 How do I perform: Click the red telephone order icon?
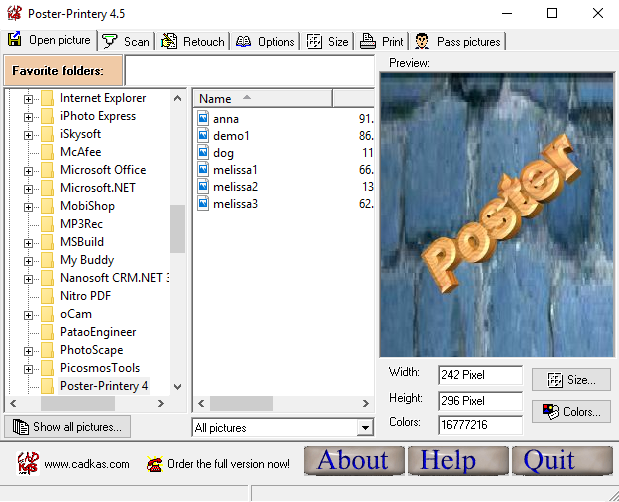155,464
